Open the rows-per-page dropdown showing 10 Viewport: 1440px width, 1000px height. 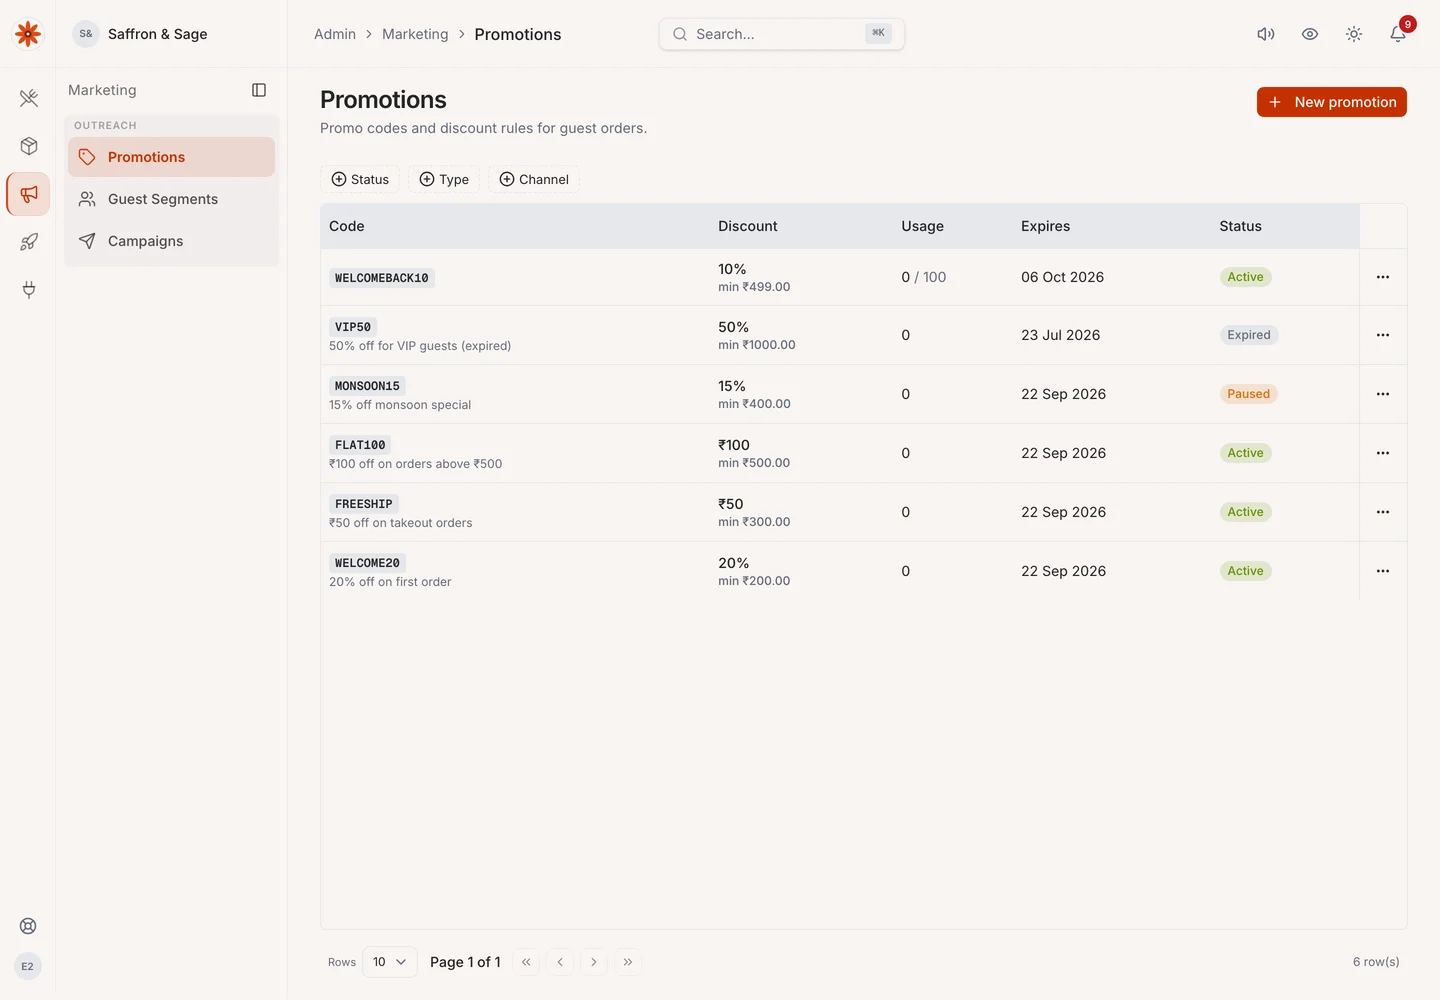[x=390, y=962]
